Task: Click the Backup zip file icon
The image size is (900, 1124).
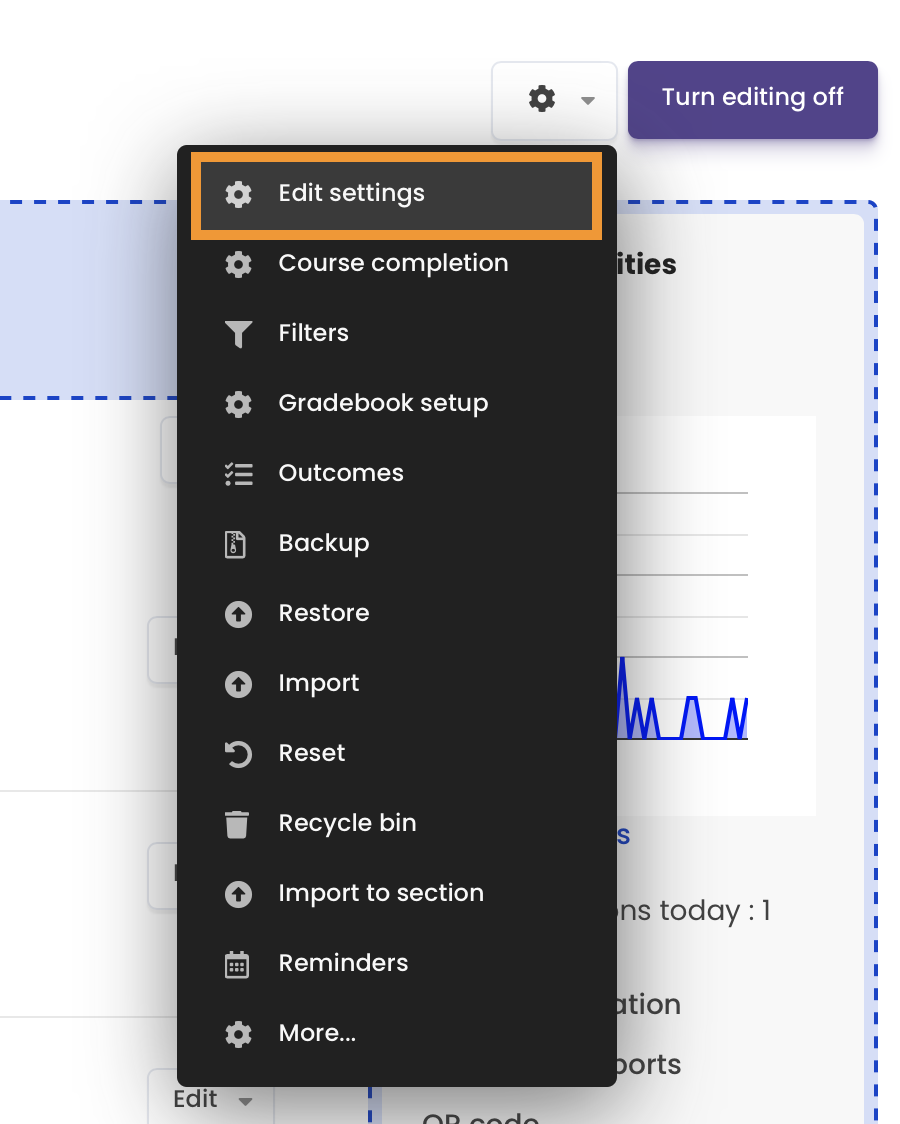Action: [236, 545]
